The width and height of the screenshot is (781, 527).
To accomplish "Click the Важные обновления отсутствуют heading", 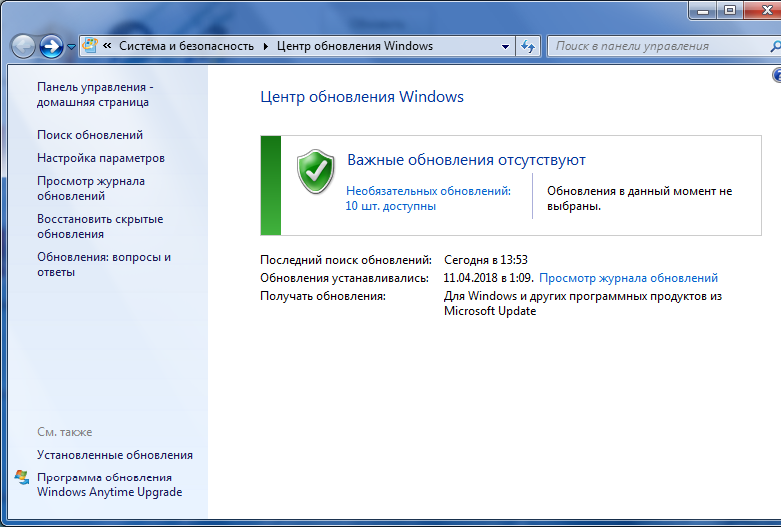I will coord(466,160).
